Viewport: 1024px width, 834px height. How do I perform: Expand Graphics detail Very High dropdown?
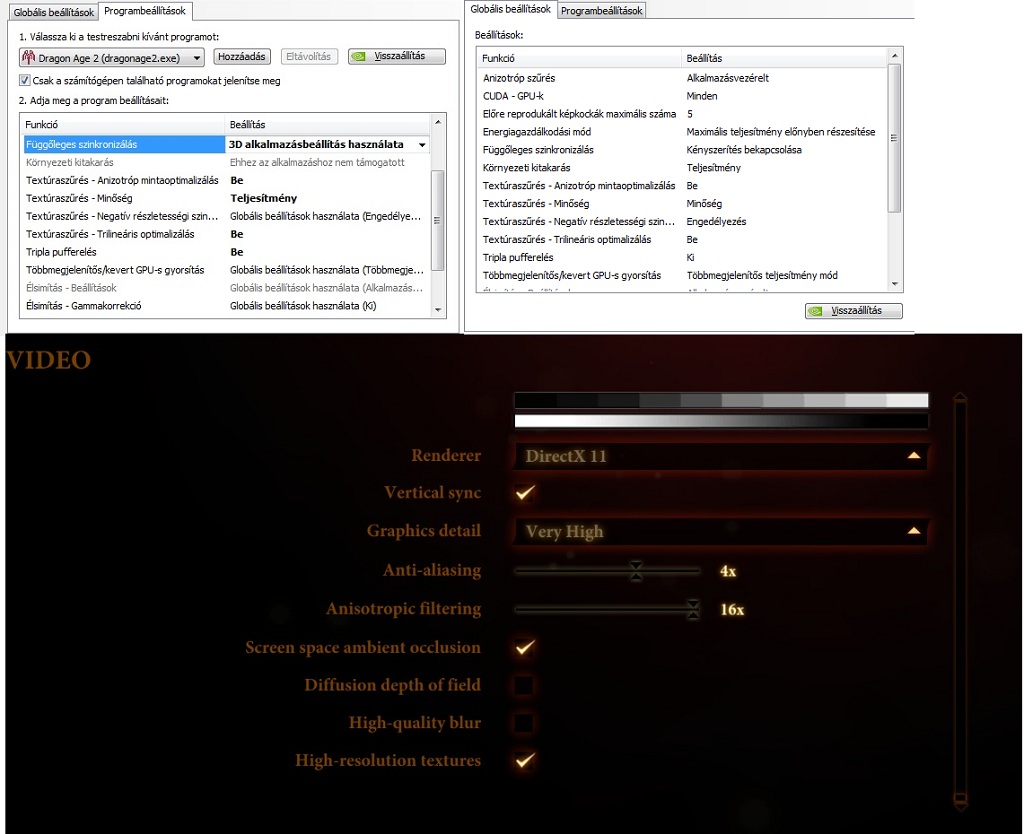pos(914,531)
